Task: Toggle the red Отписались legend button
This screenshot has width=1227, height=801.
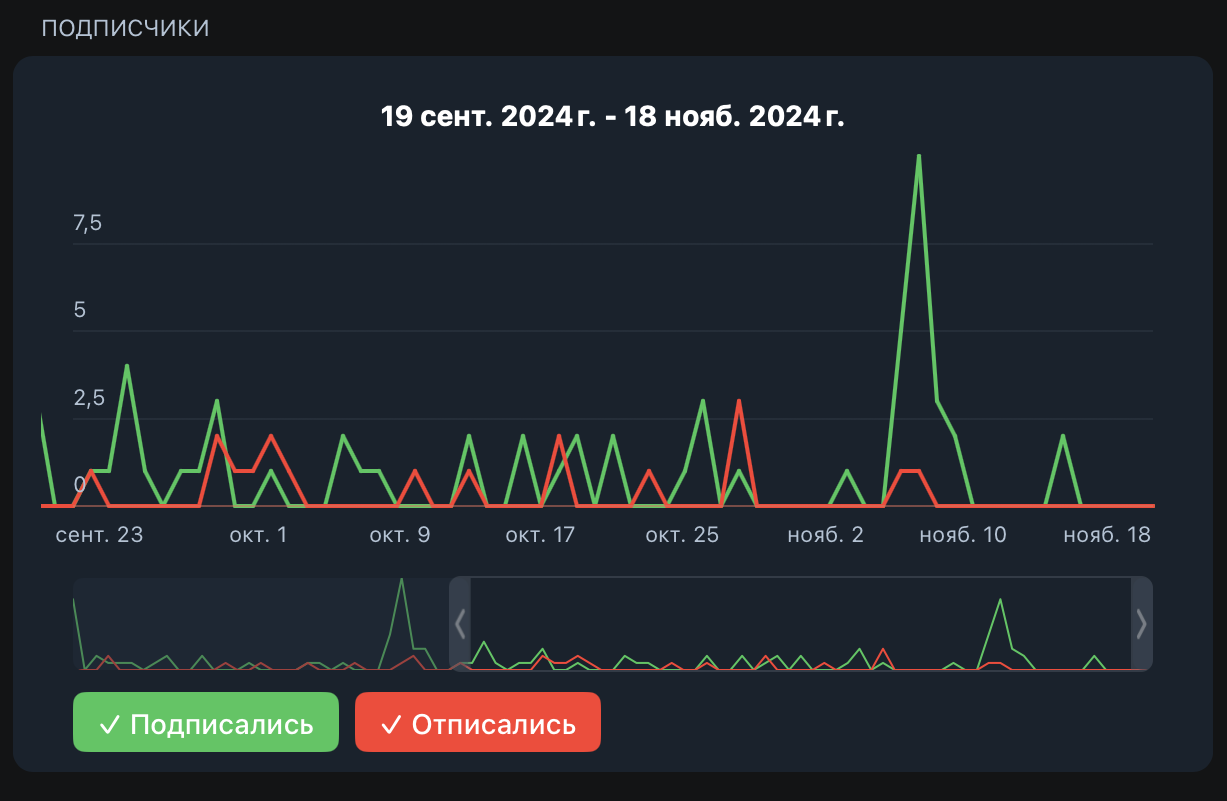Action: (477, 721)
